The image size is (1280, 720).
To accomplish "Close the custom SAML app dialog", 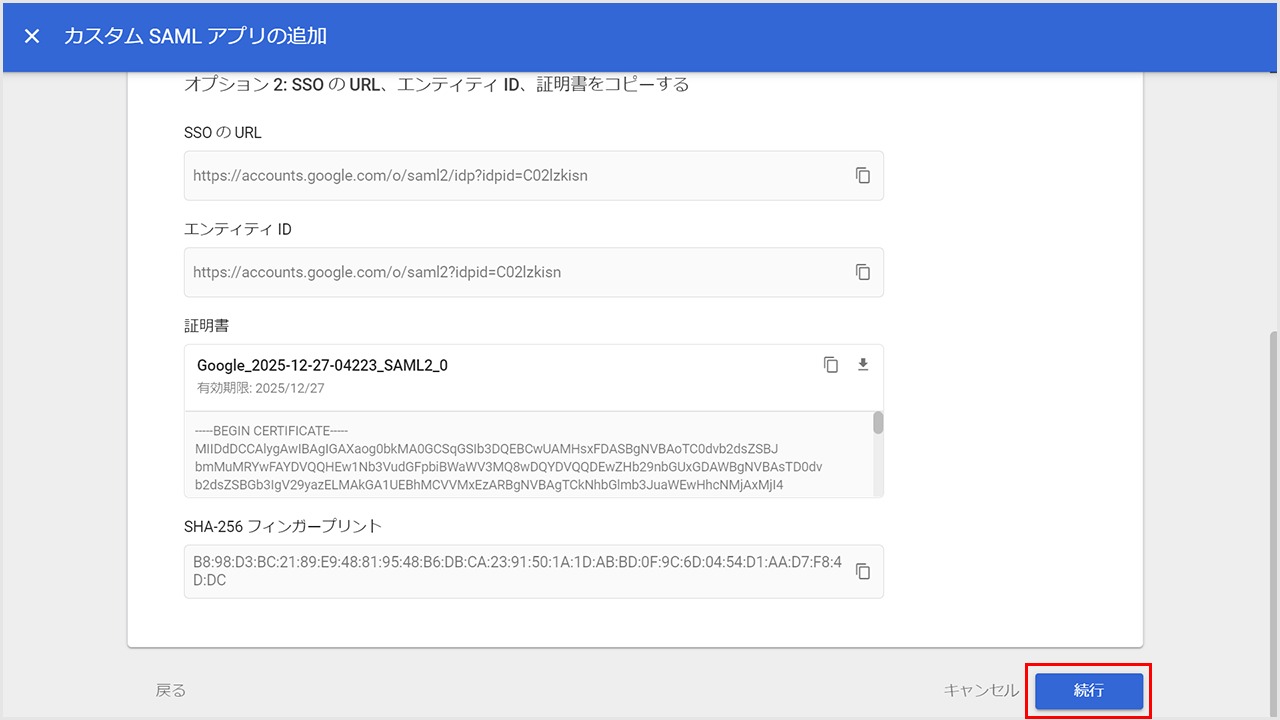I will pyautogui.click(x=32, y=37).
